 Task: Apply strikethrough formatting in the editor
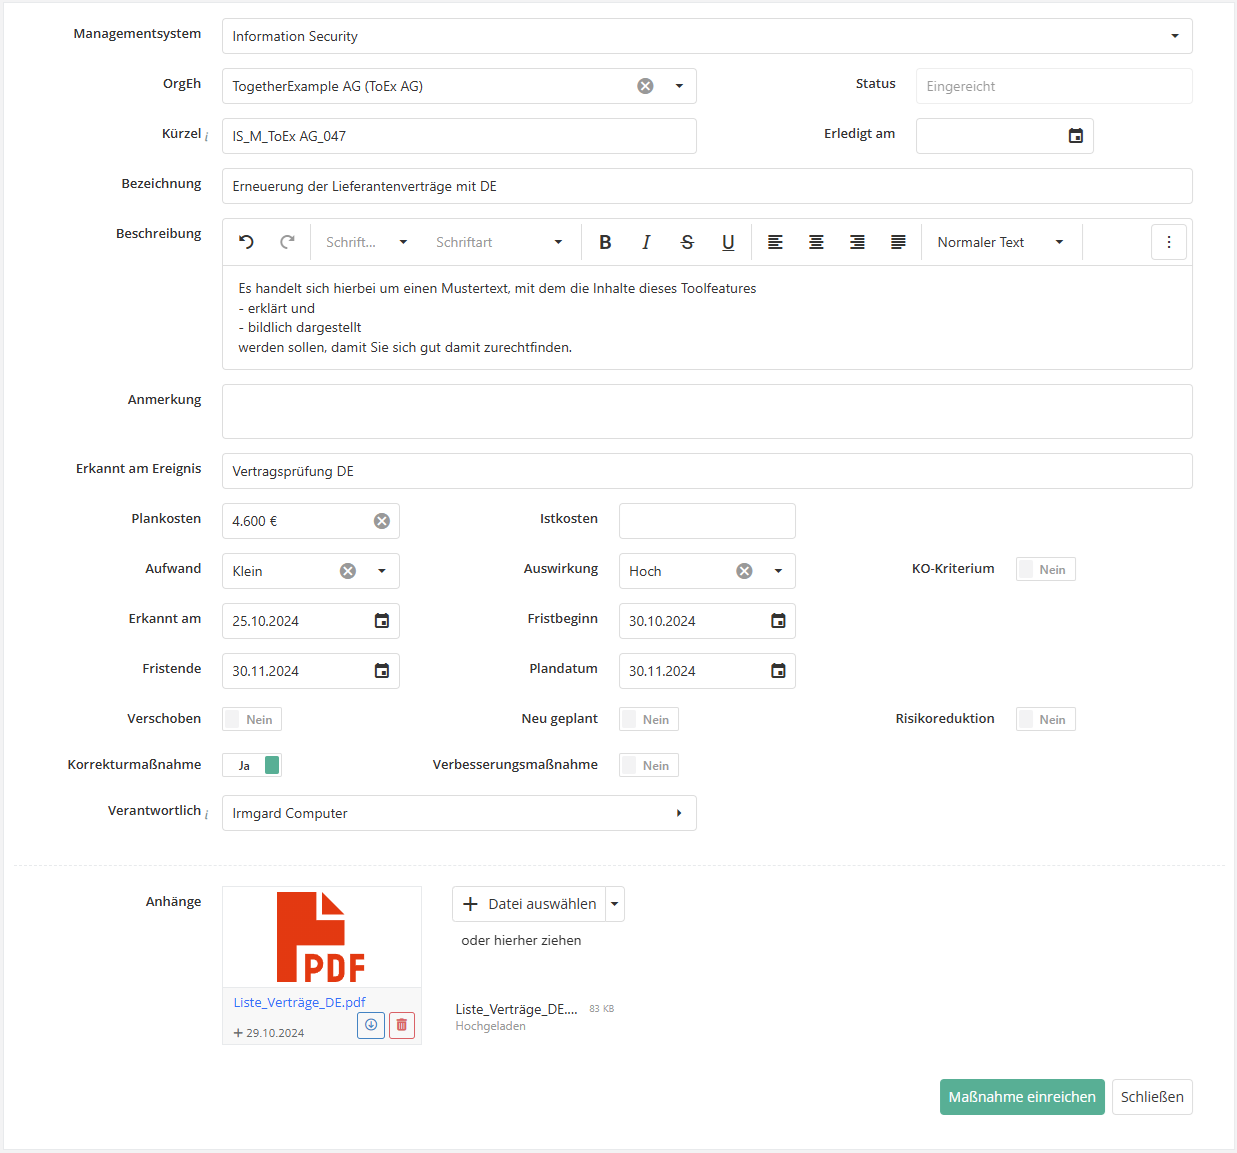pos(687,242)
